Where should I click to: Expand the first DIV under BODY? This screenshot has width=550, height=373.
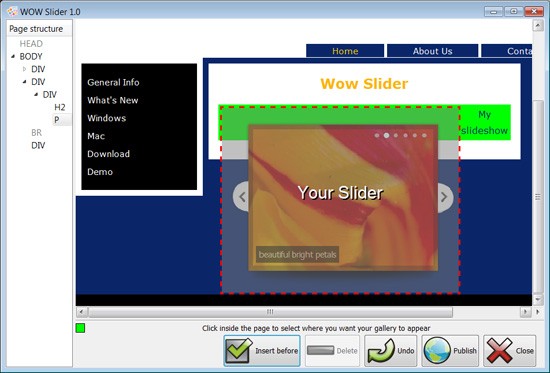[25, 69]
